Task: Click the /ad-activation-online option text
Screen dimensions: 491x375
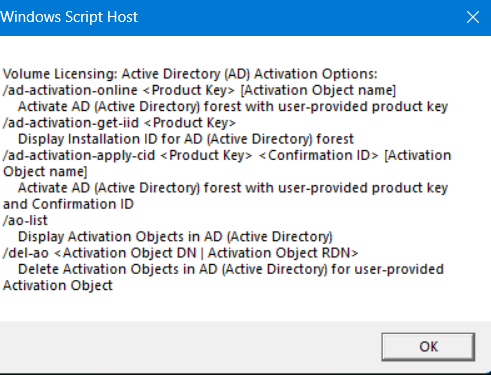Action: click(70, 90)
